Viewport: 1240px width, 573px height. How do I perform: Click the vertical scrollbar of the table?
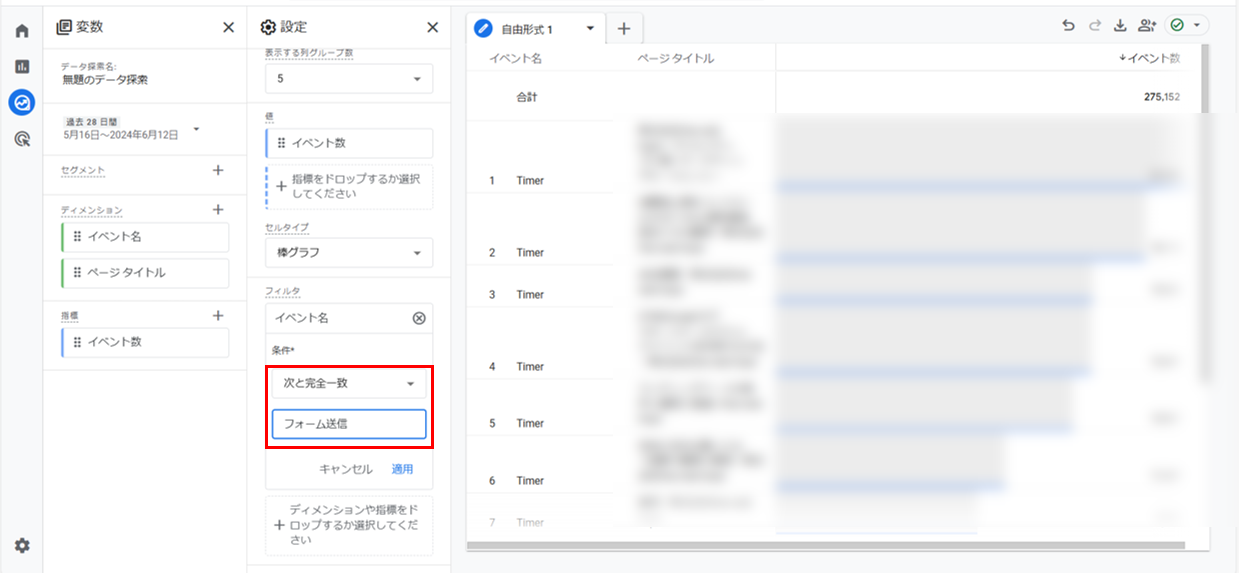tap(1206, 215)
